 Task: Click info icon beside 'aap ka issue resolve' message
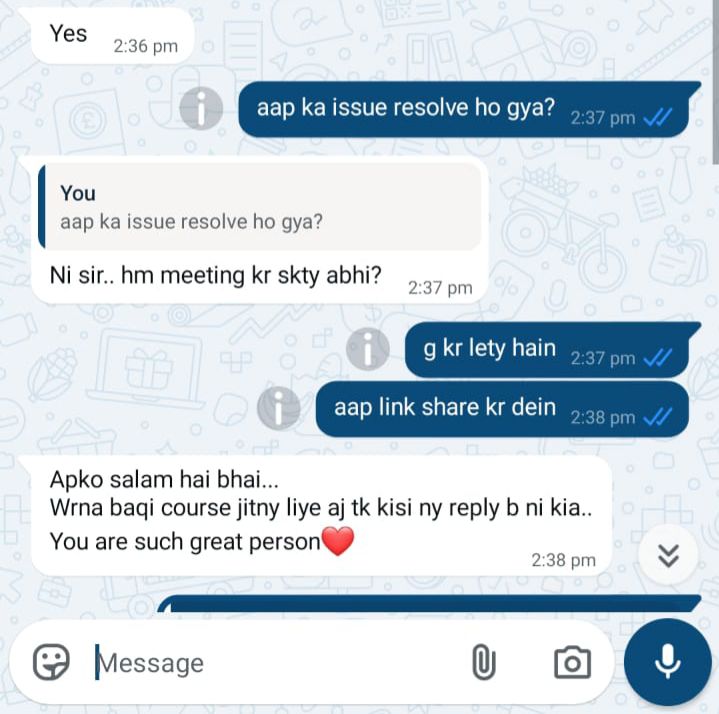[201, 108]
